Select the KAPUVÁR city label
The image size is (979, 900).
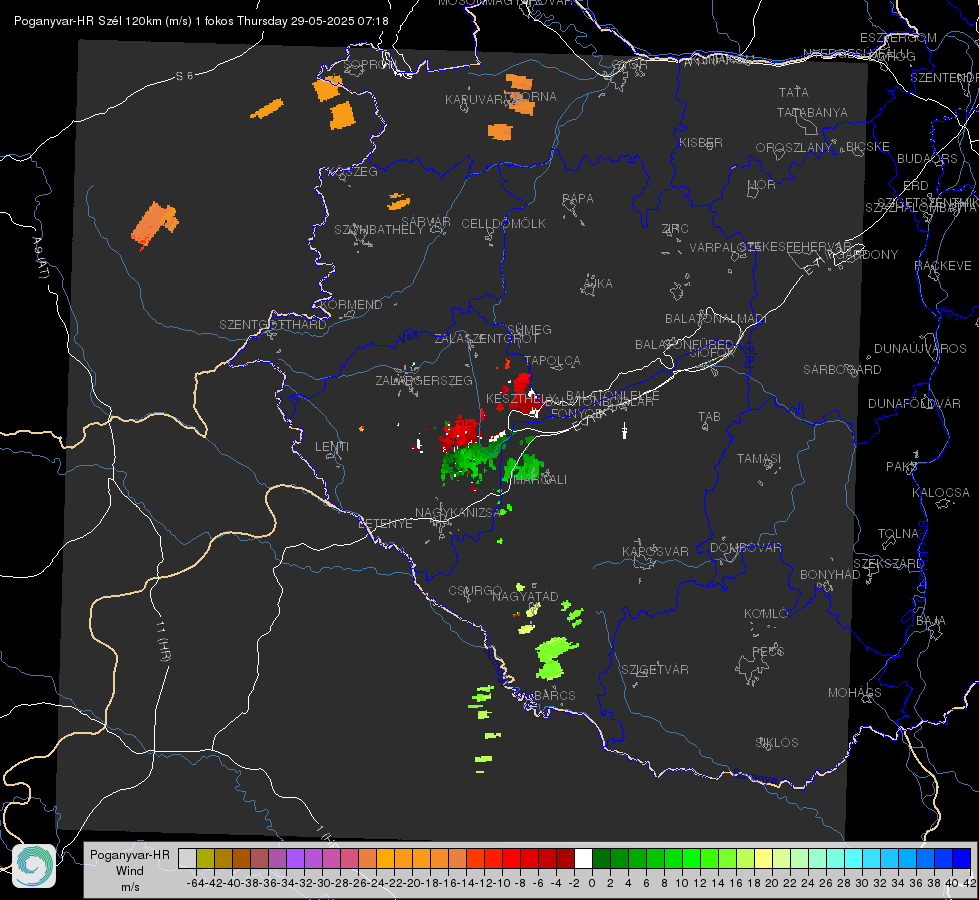click(475, 100)
